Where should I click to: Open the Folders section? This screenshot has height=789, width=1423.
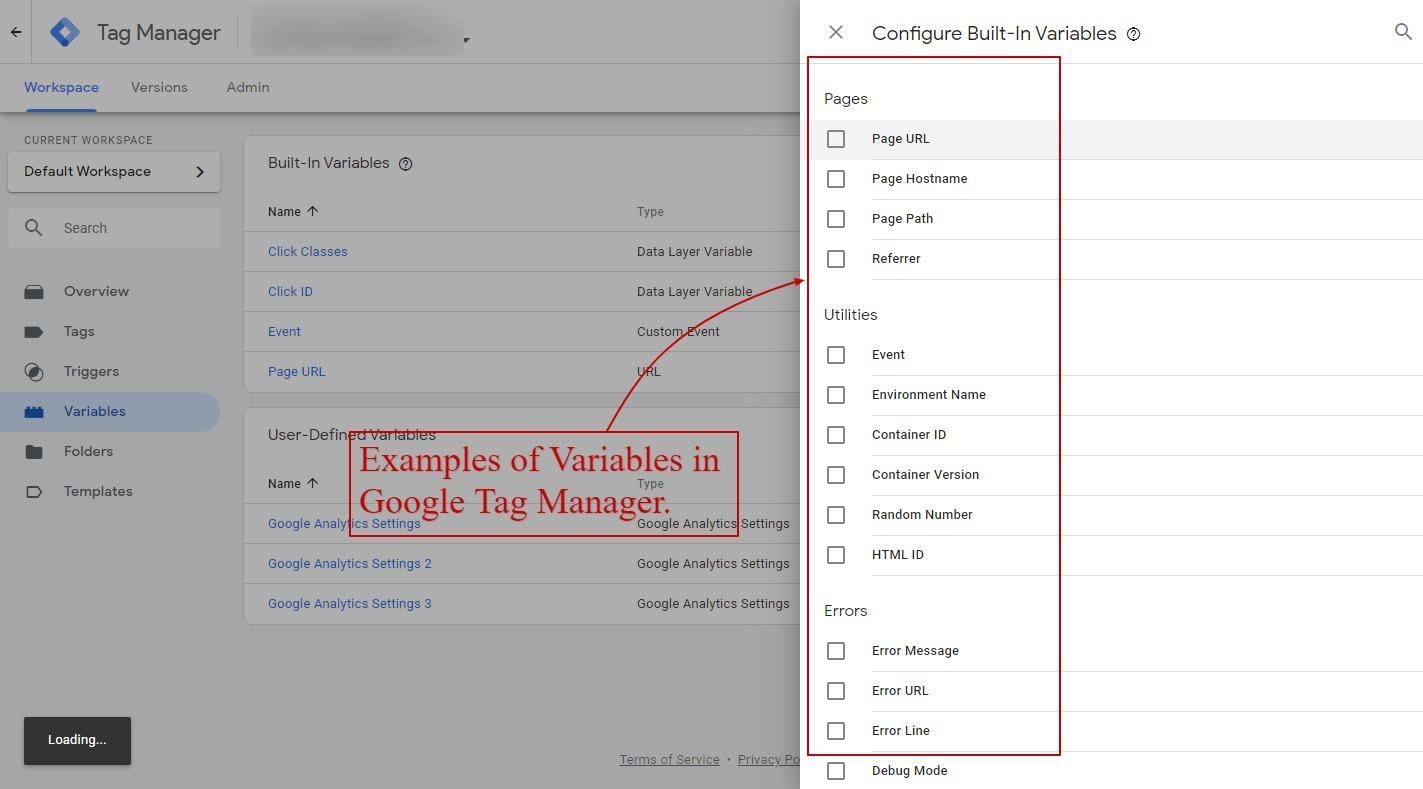pos(88,451)
